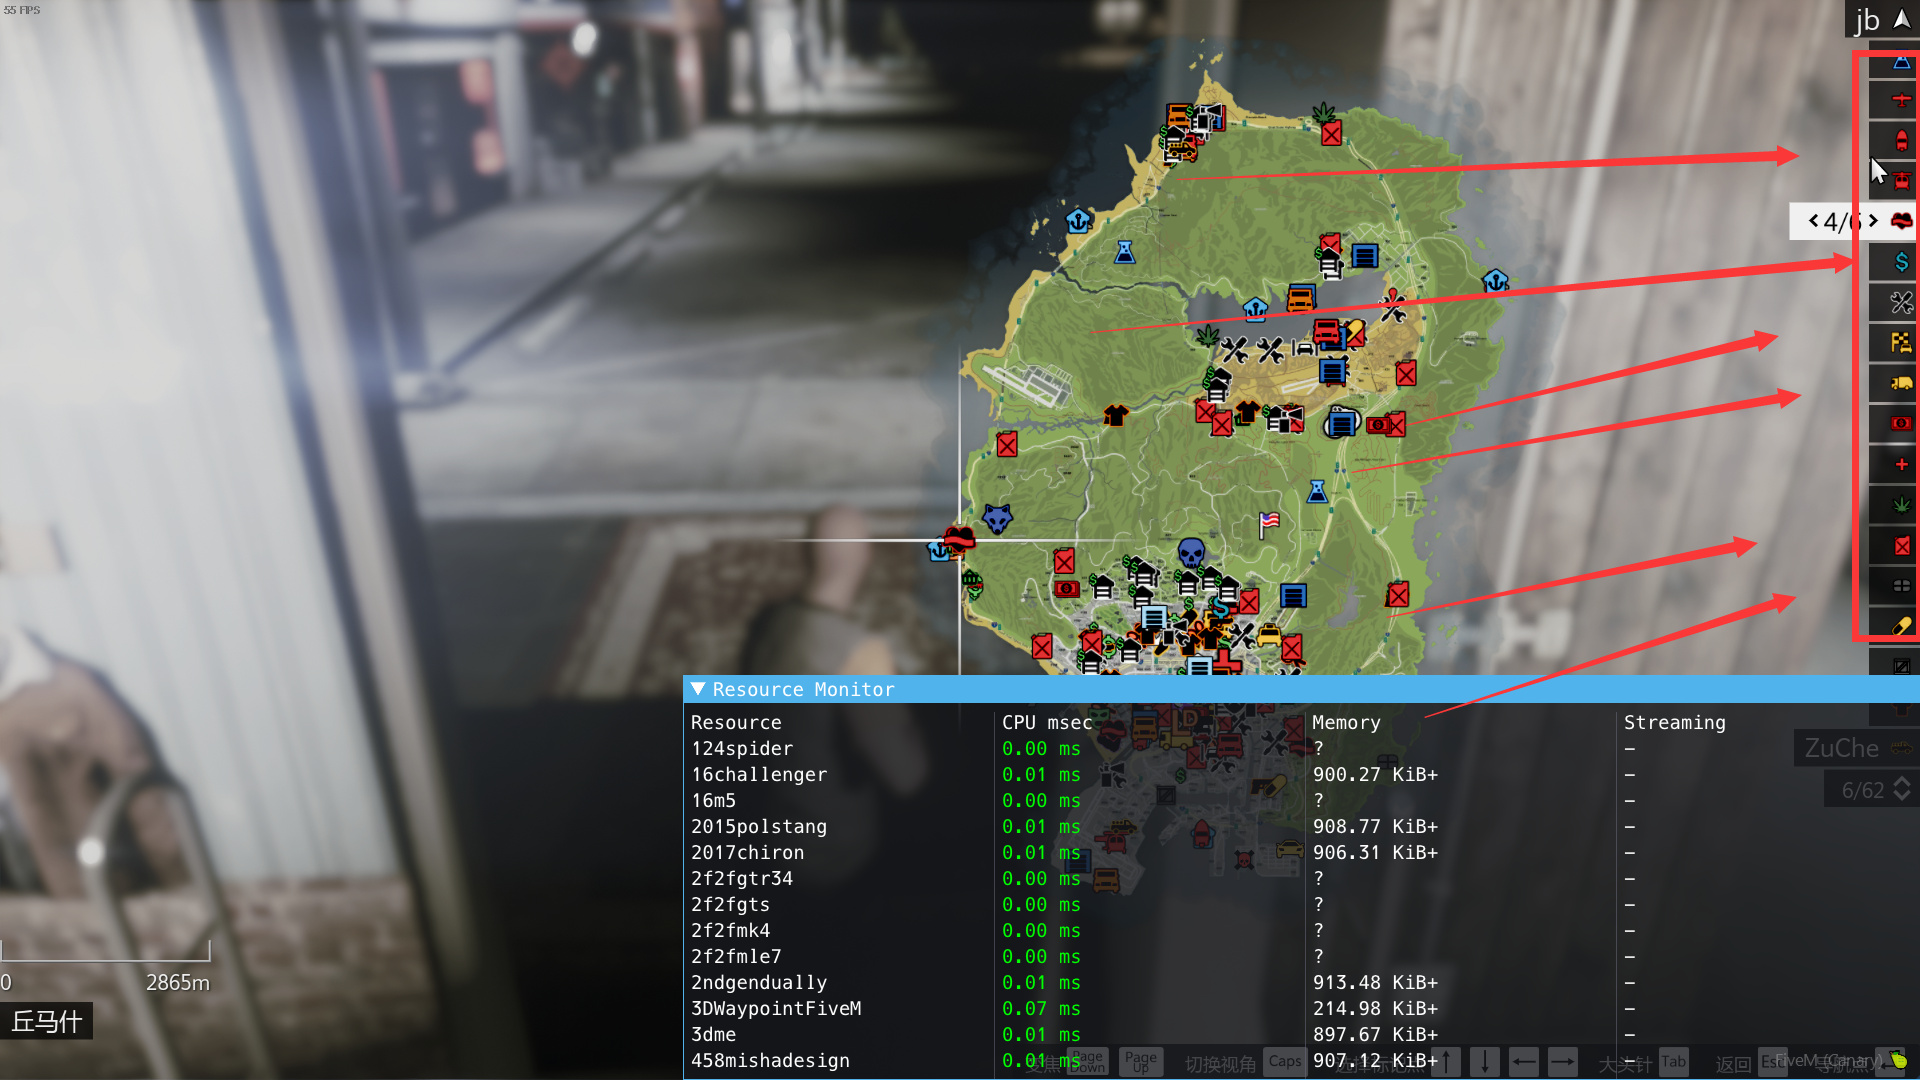
Task: Click the lone gas can on the west coast
Action: tap(1007, 444)
